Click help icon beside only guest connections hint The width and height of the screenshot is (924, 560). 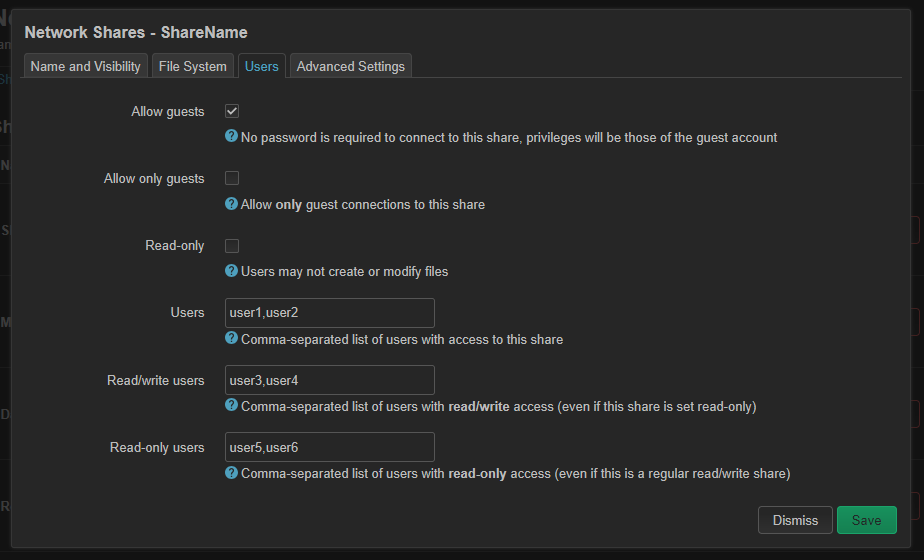coord(231,203)
